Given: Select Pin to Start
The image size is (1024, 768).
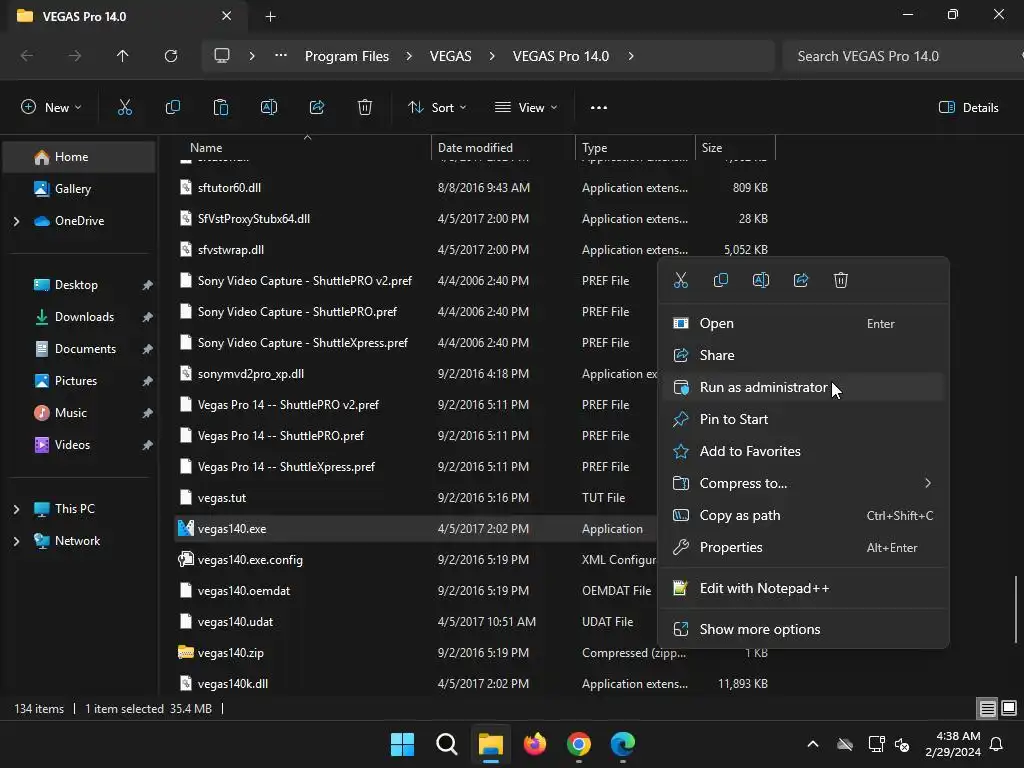Looking at the screenshot, I should [x=803, y=419].
